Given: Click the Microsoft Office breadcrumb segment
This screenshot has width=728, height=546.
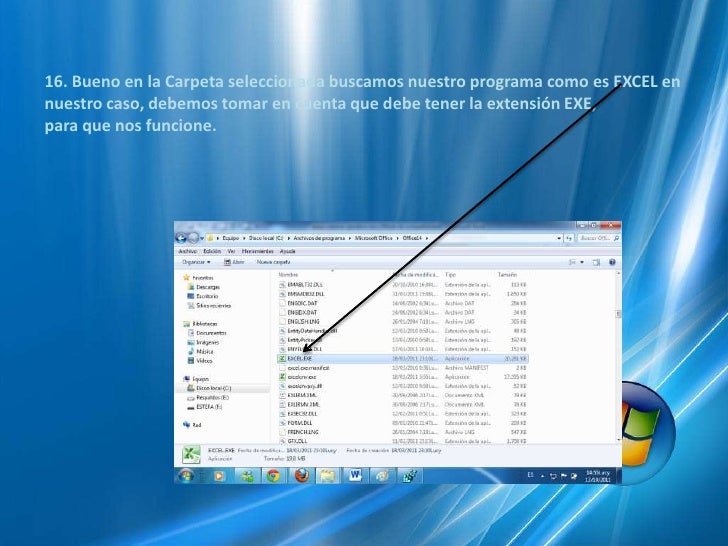Looking at the screenshot, I should [373, 238].
